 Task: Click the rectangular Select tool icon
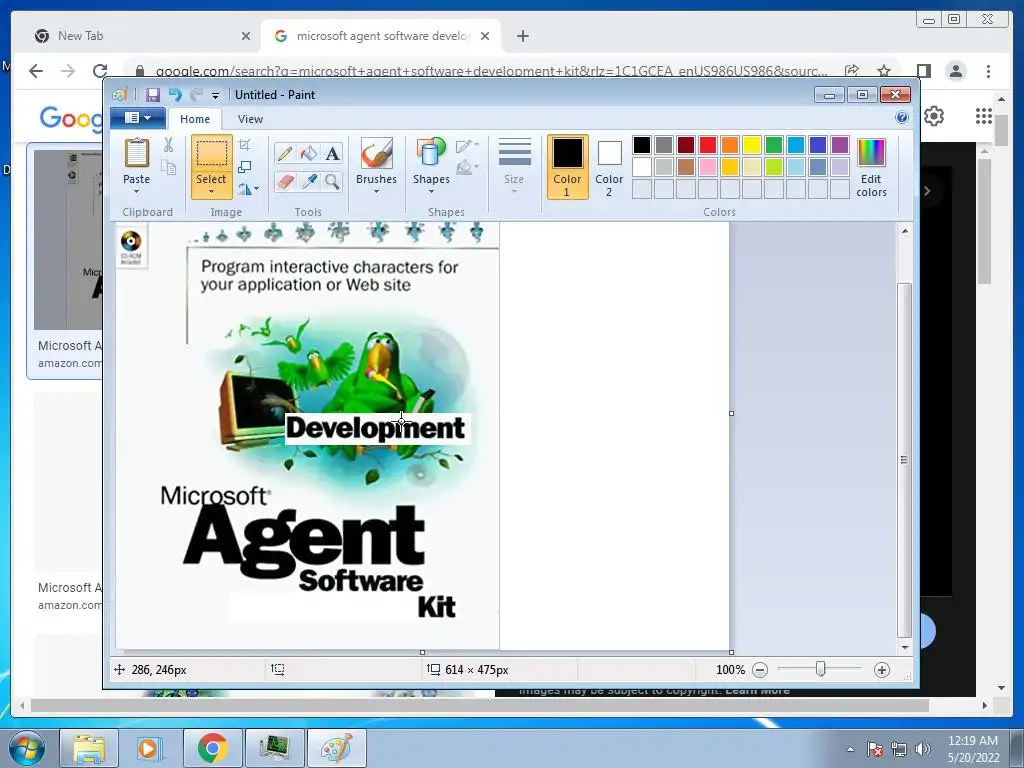[x=212, y=154]
